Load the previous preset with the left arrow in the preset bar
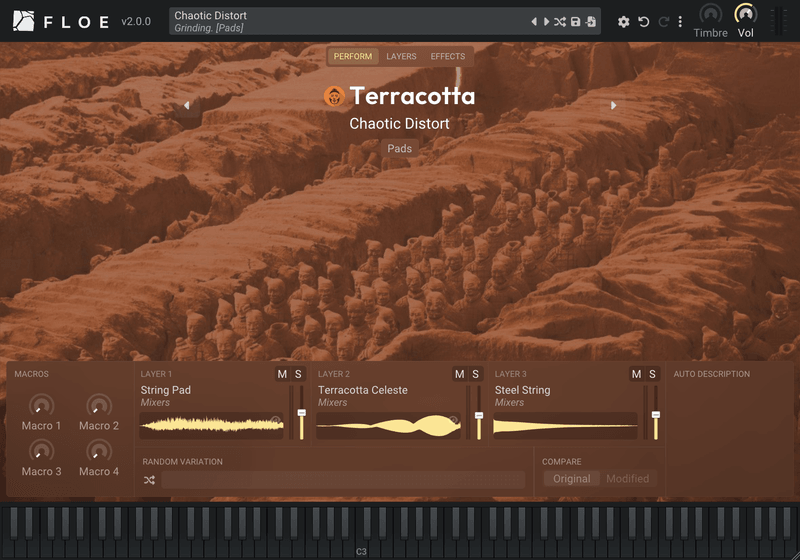The image size is (800, 560). 534,21
